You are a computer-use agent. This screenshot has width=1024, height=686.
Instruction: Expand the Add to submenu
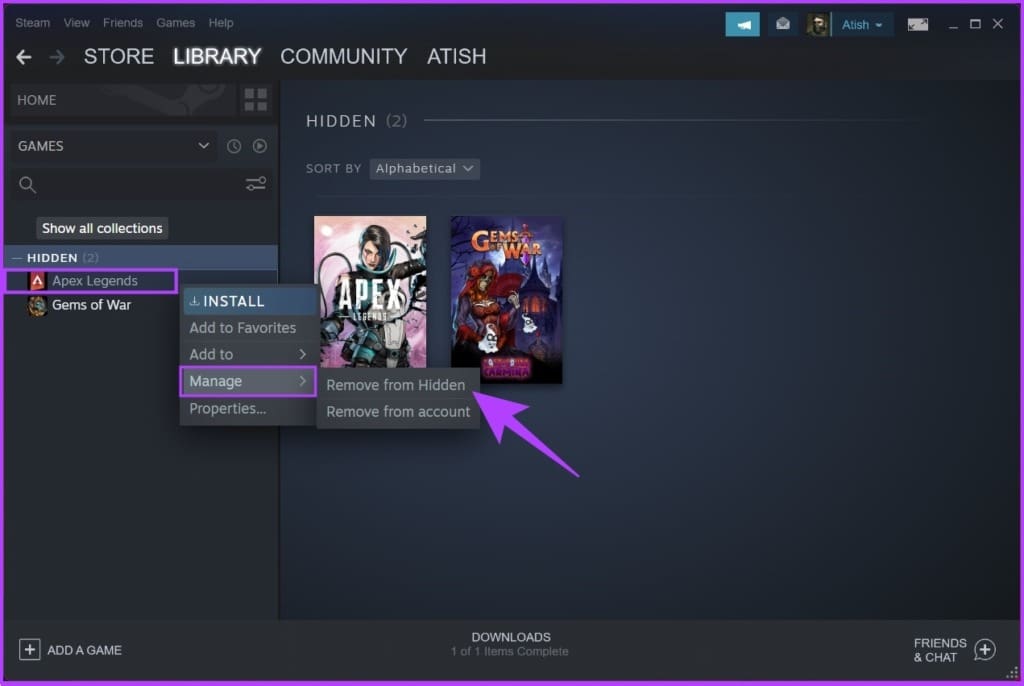pyautogui.click(x=248, y=354)
